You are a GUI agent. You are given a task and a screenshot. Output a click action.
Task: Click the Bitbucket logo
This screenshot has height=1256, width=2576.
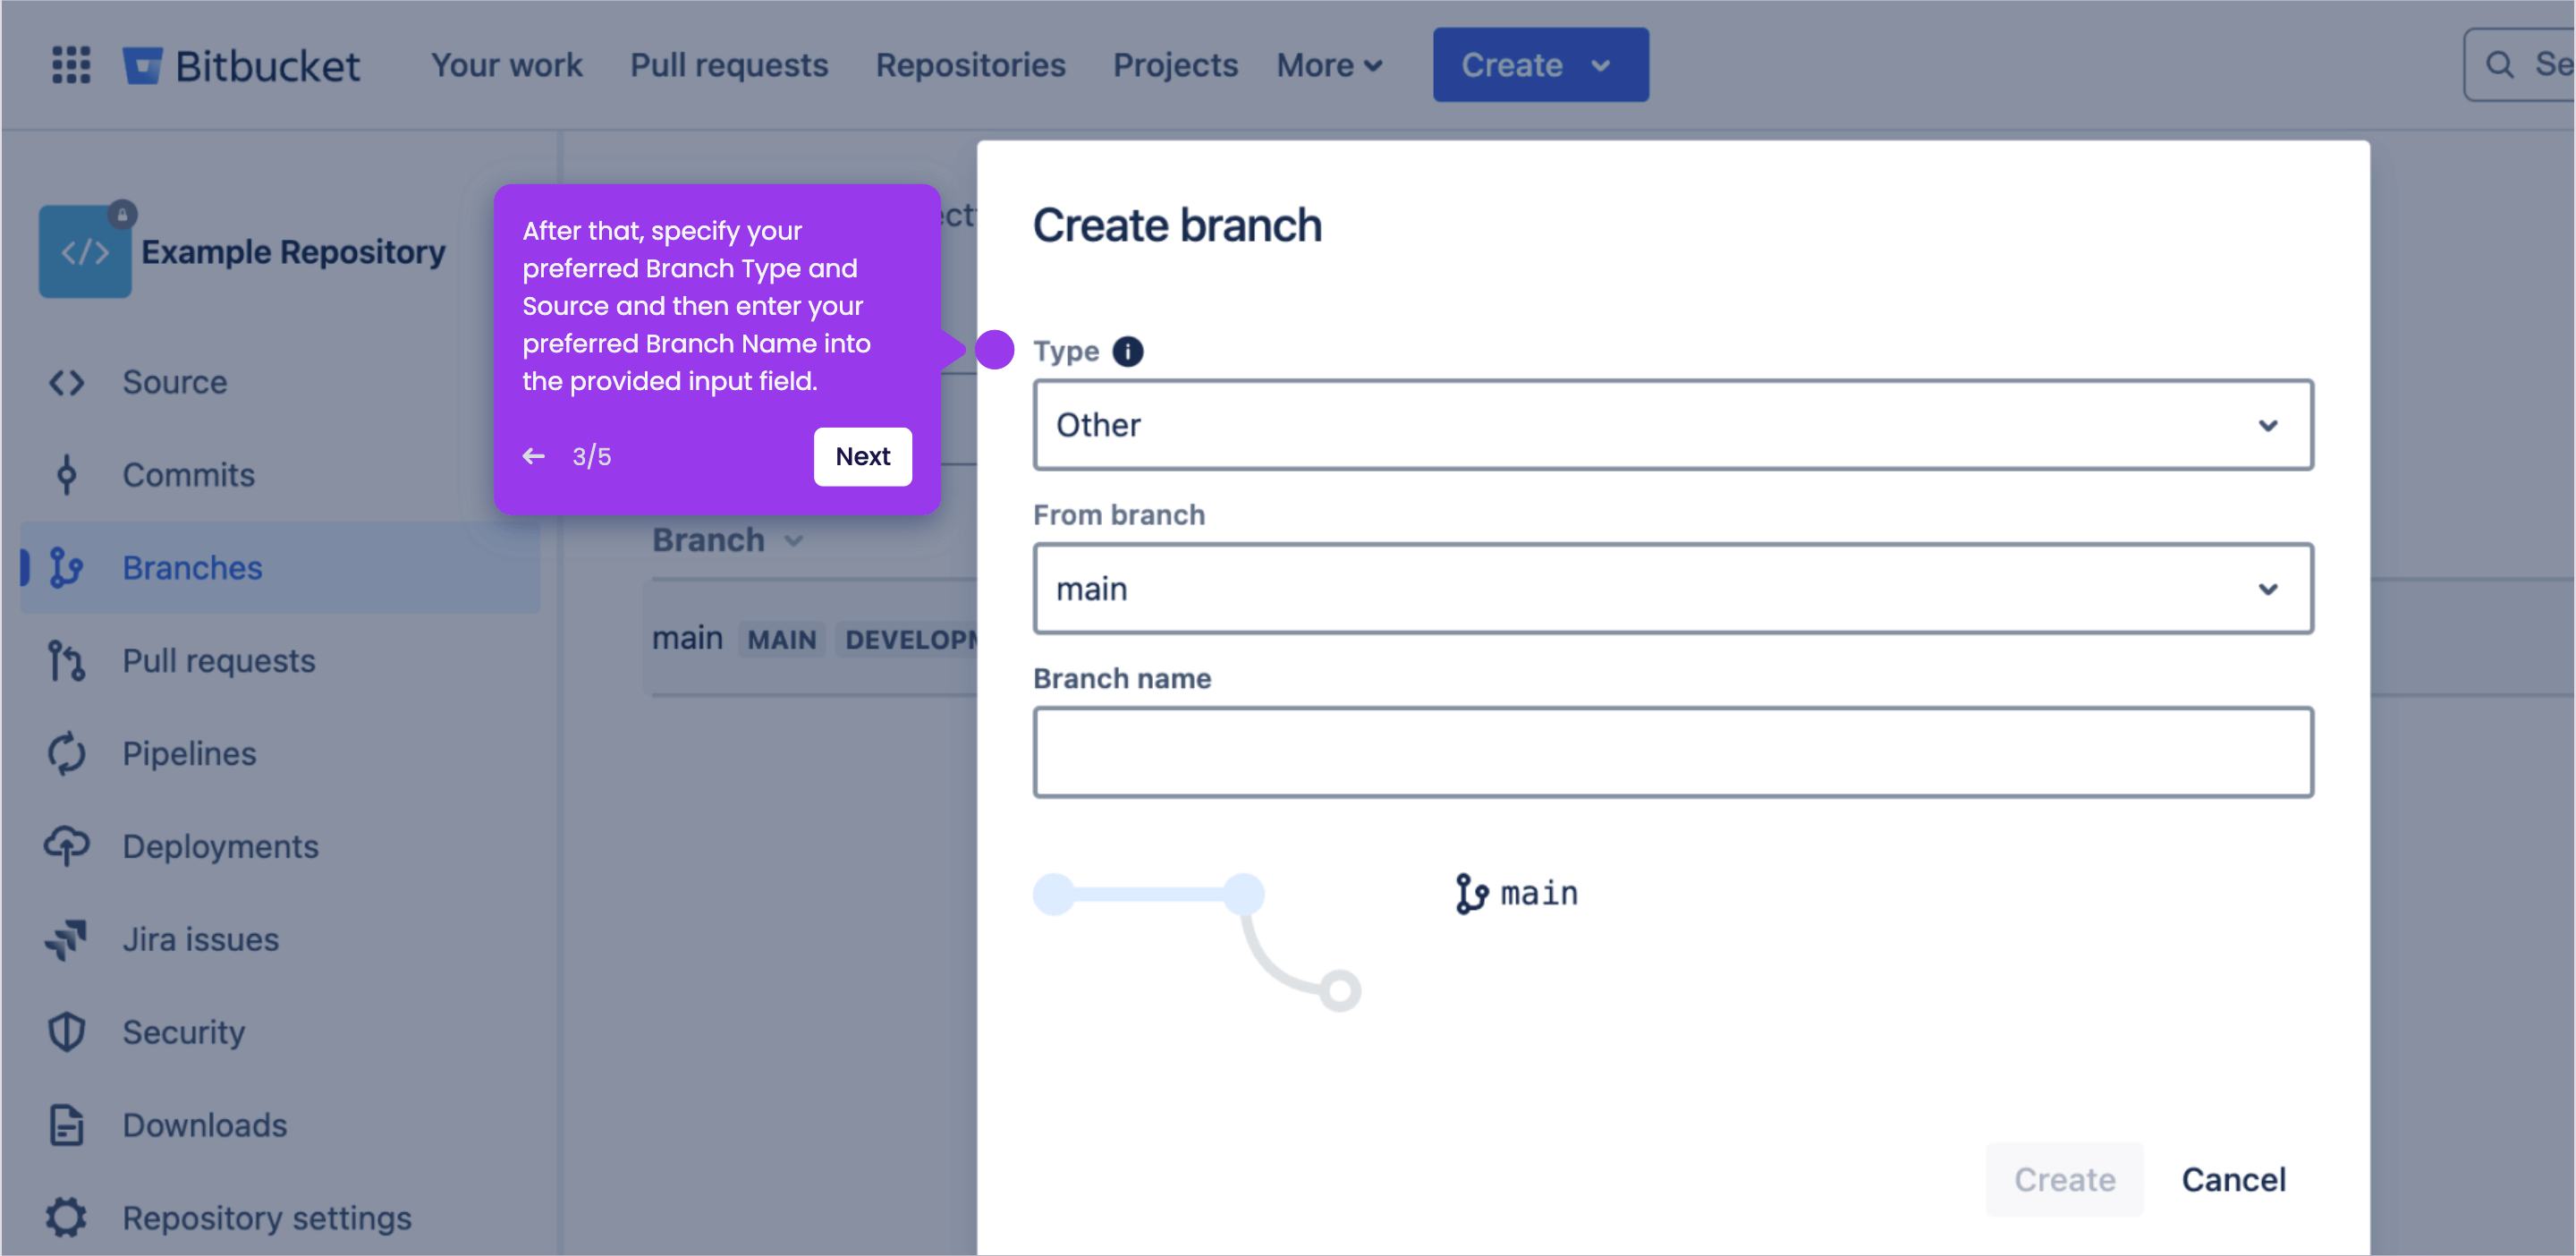[241, 66]
